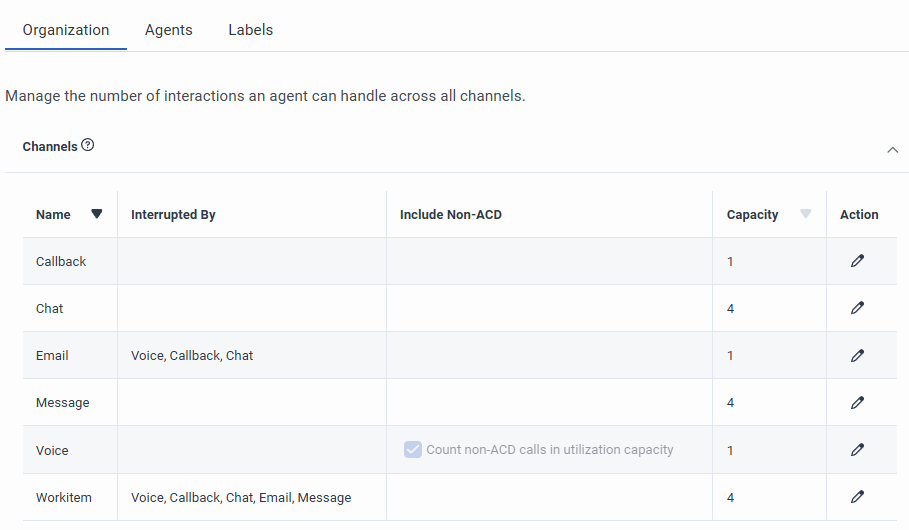Open the Labels tab

pos(250,30)
